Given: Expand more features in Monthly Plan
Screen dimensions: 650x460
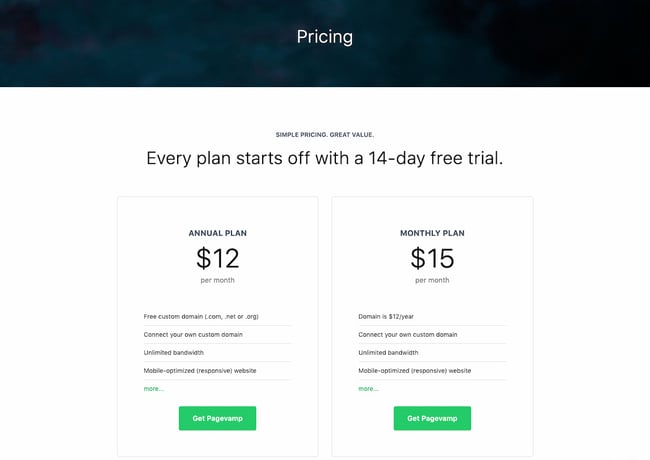Looking at the screenshot, I should [368, 388].
